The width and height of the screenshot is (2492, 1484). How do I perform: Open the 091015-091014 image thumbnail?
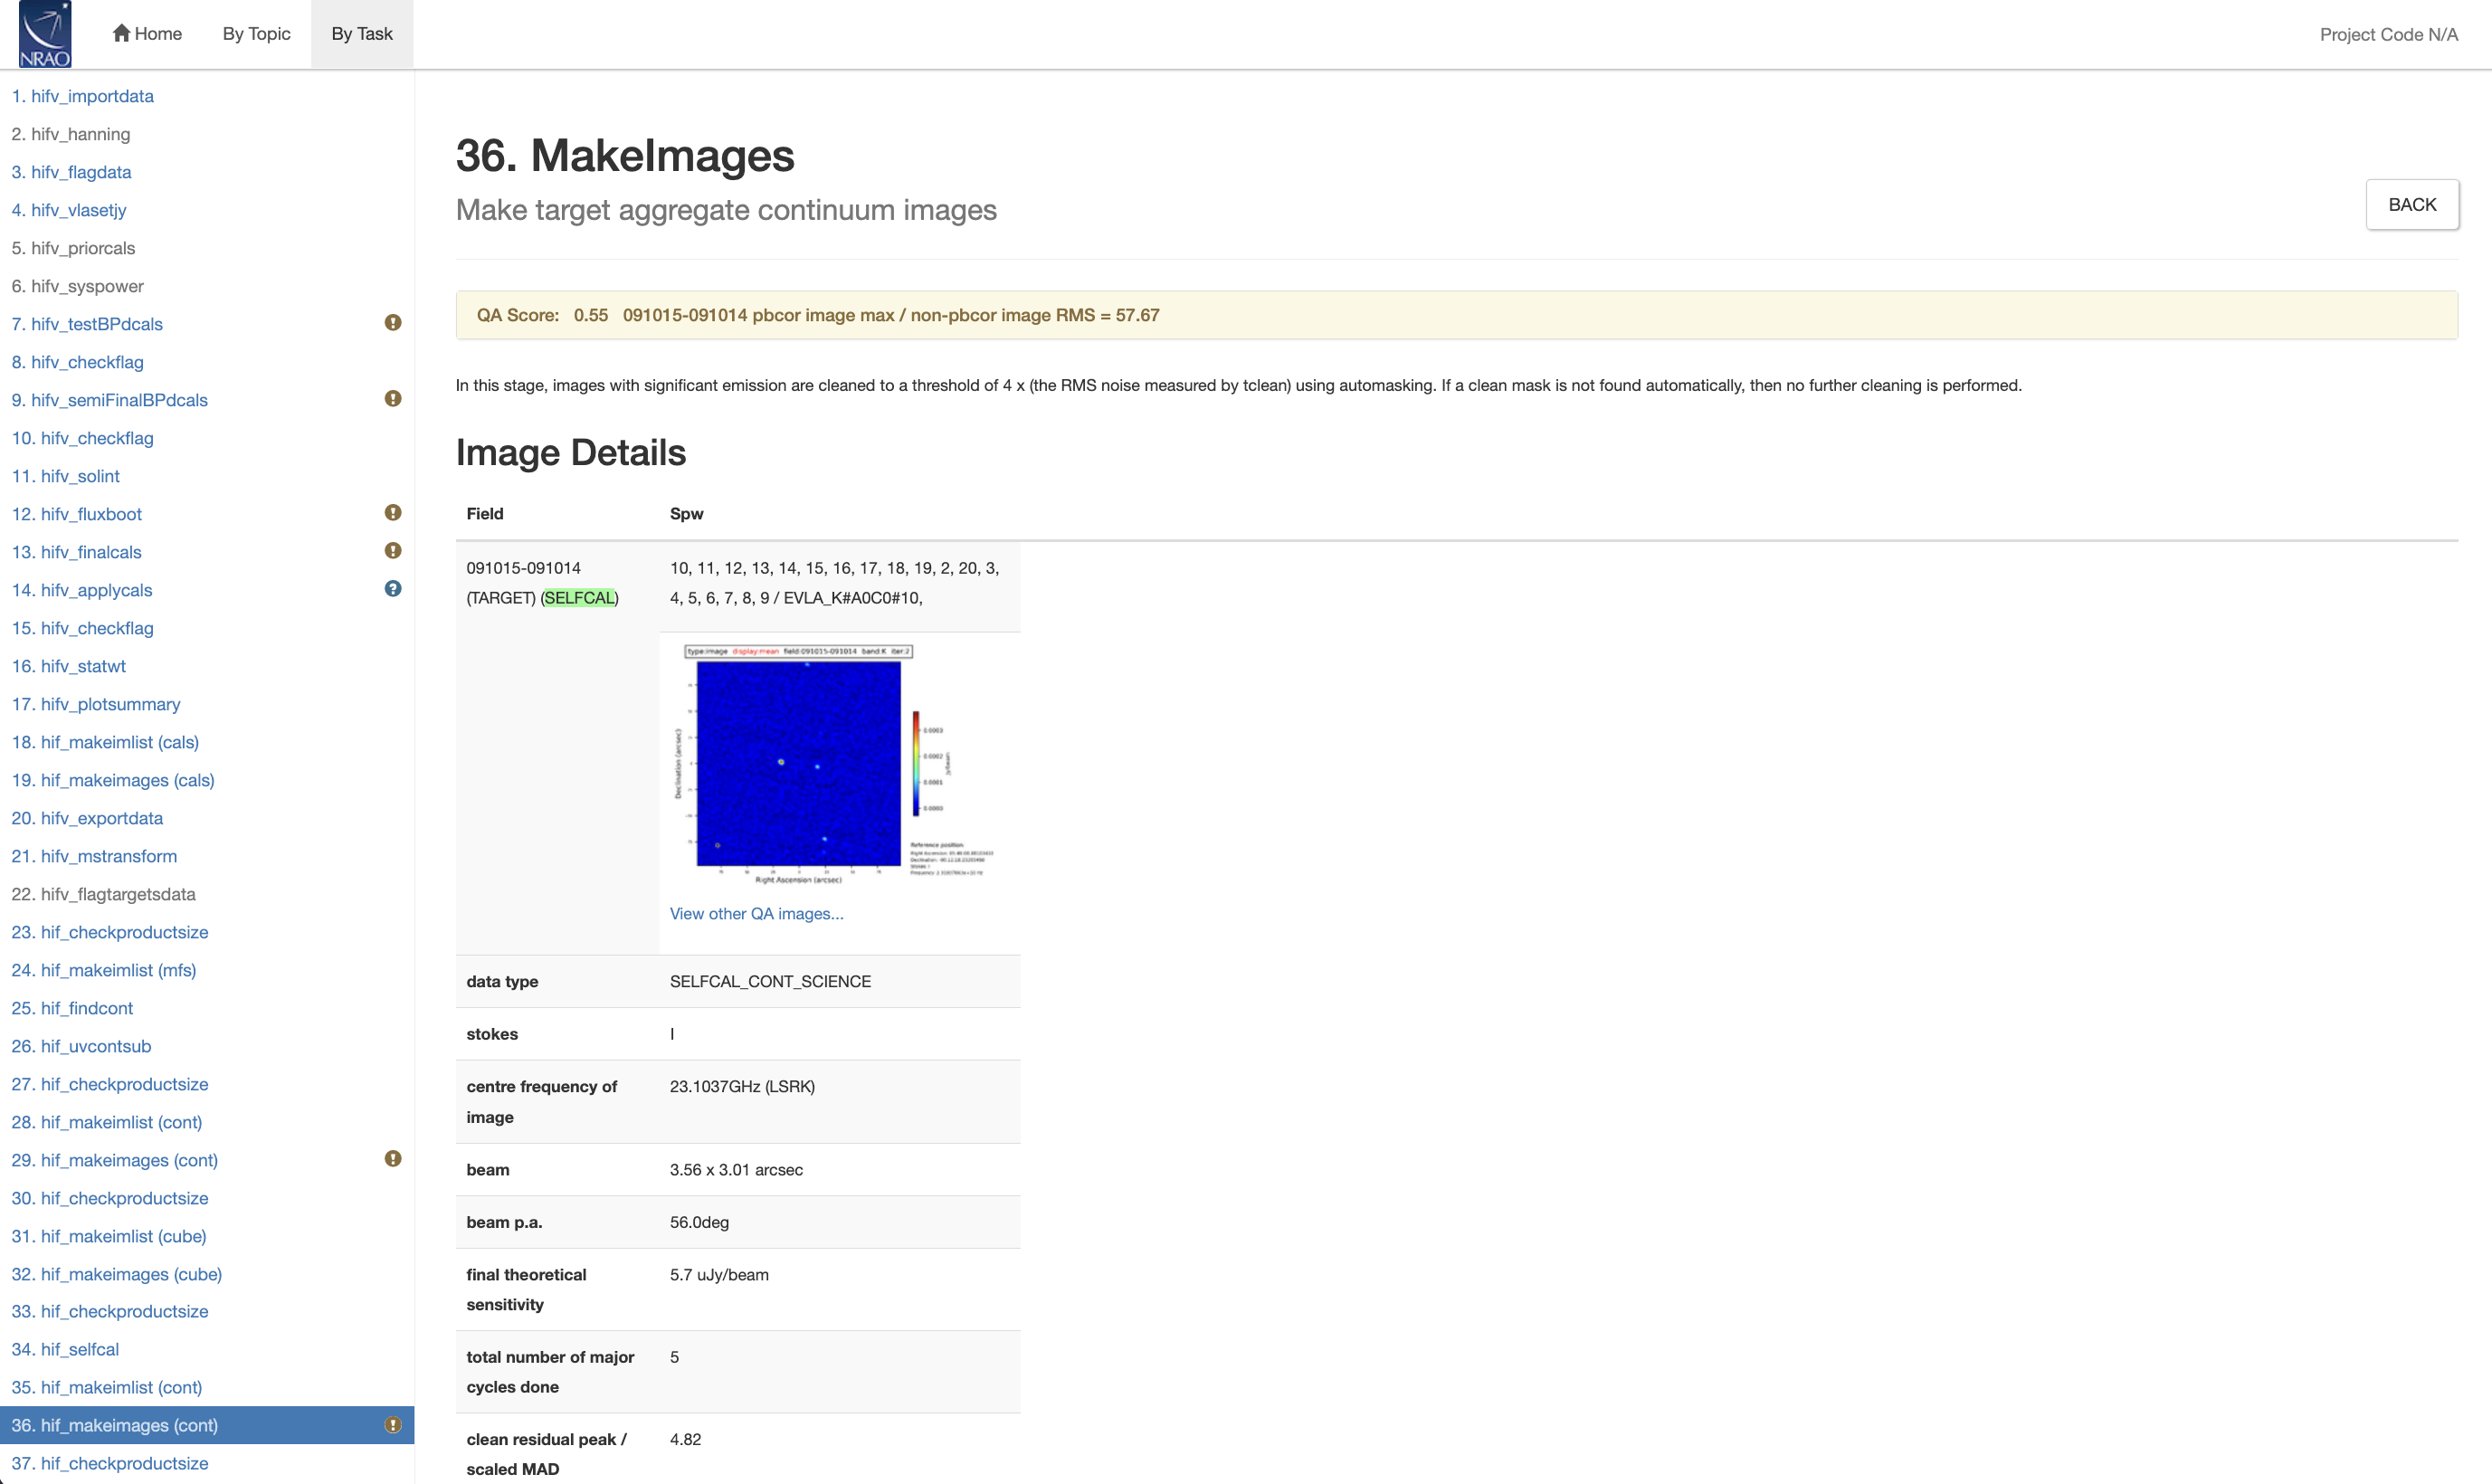coord(833,764)
